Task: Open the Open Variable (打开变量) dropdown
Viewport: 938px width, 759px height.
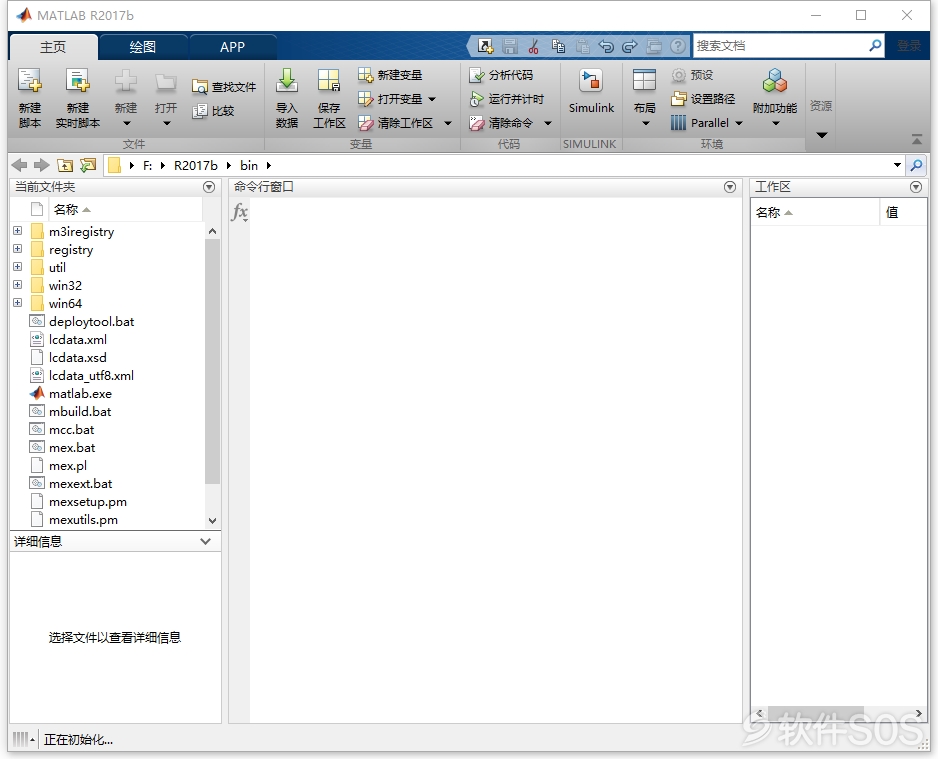Action: point(432,99)
